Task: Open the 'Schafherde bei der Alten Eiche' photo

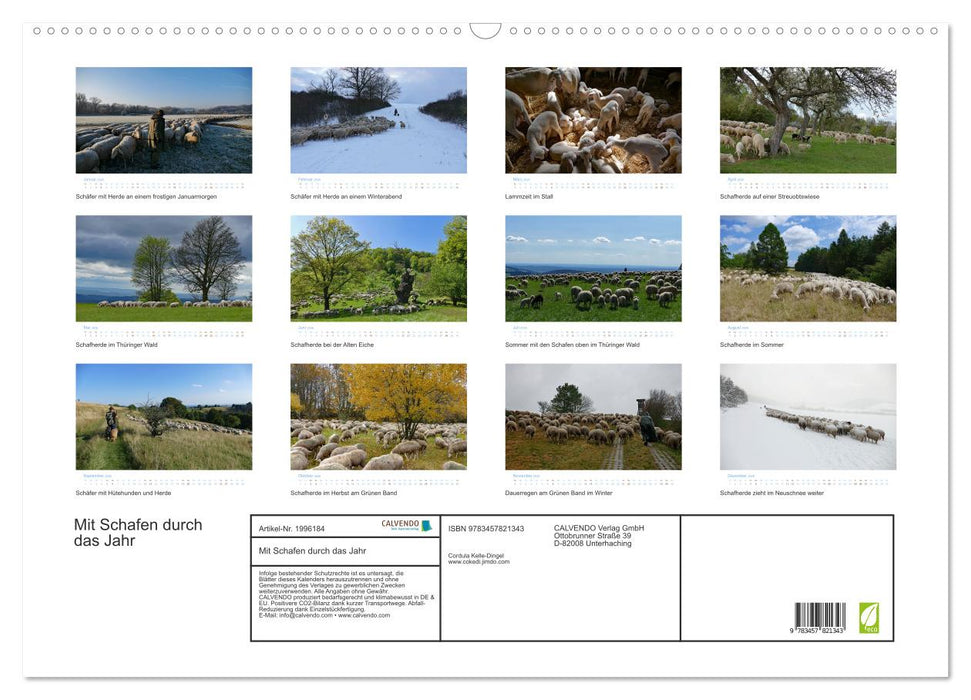Action: (x=378, y=268)
